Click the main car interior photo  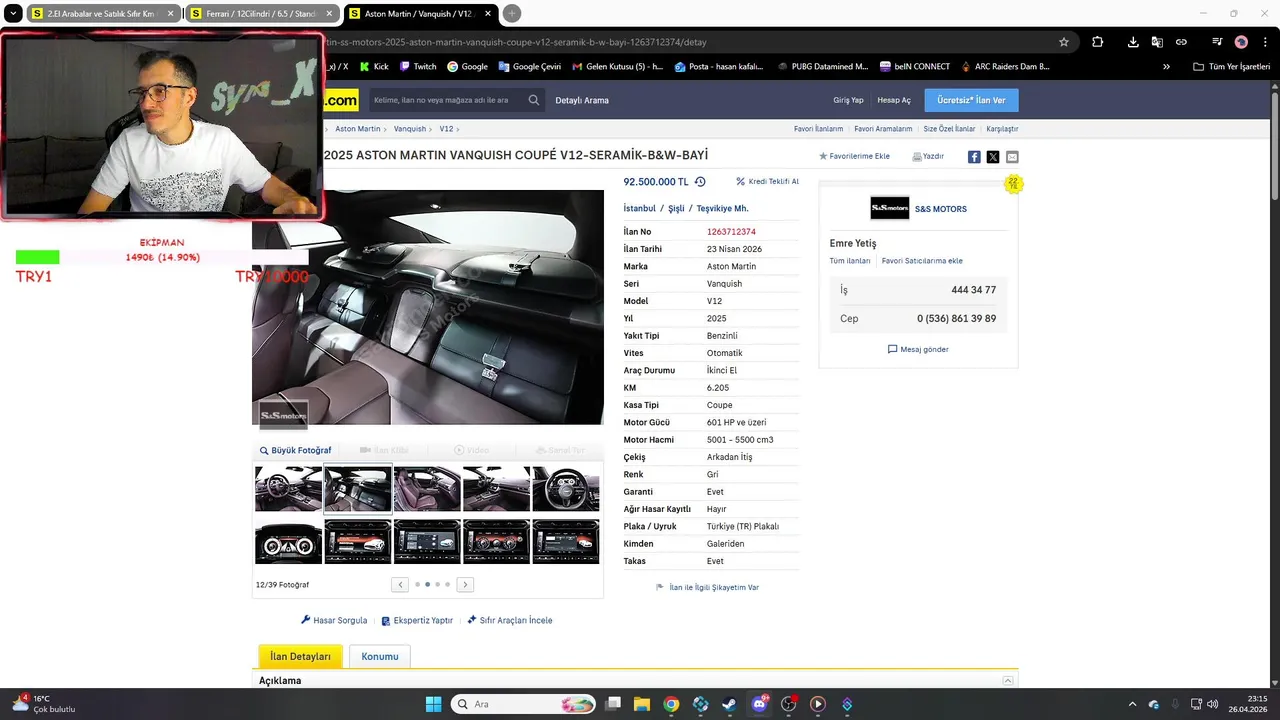click(x=428, y=307)
